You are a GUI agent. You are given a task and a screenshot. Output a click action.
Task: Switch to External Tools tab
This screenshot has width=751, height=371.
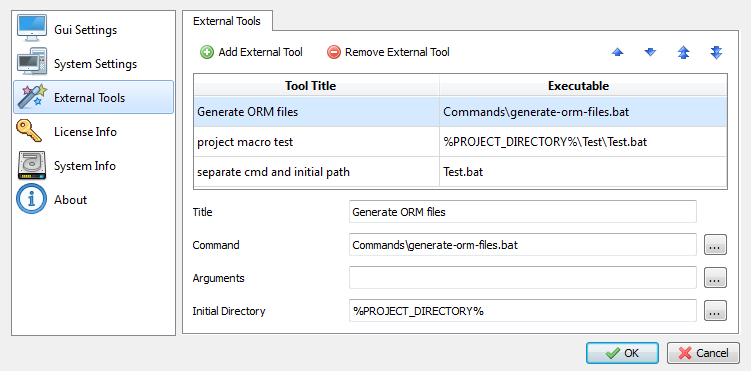[227, 21]
